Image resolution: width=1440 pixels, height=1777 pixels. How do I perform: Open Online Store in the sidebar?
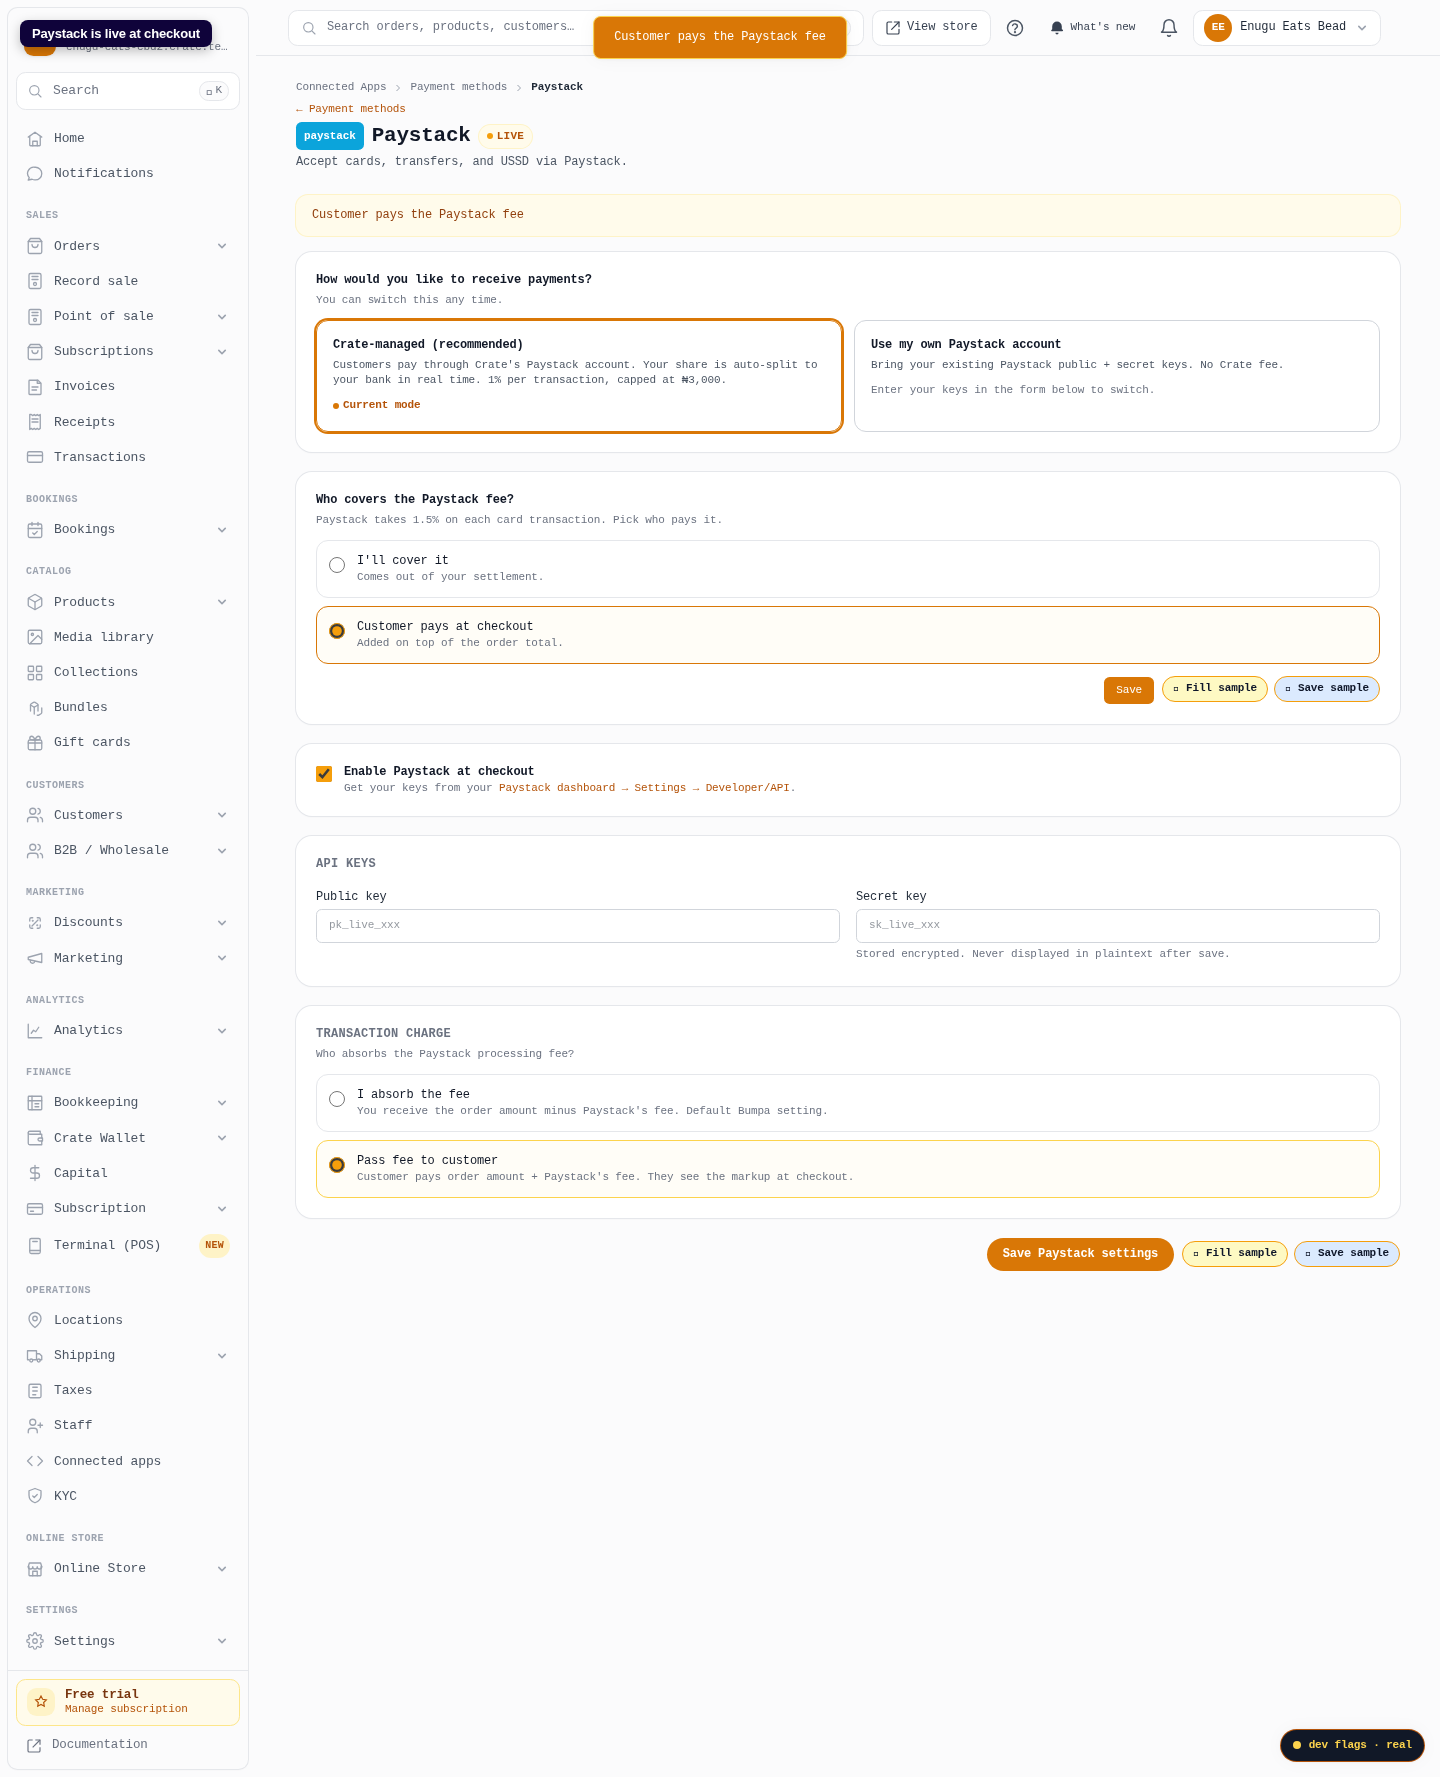point(128,1569)
